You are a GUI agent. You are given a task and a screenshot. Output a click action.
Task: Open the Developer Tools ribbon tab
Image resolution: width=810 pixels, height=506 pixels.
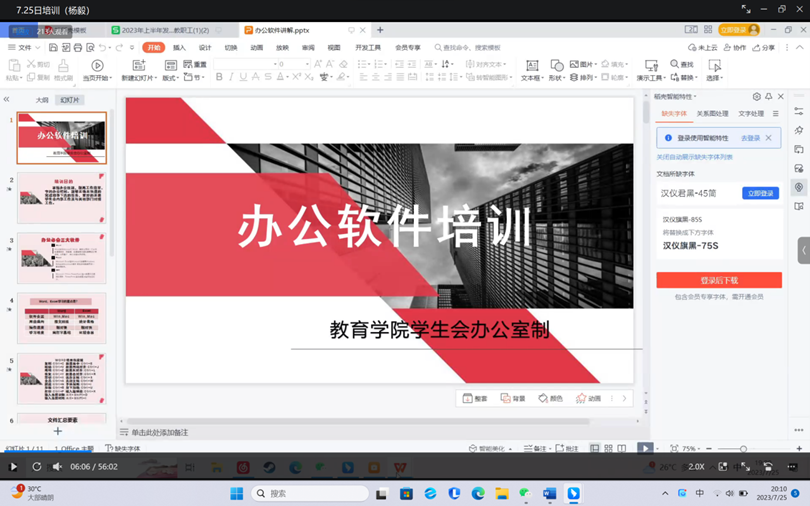(x=368, y=48)
